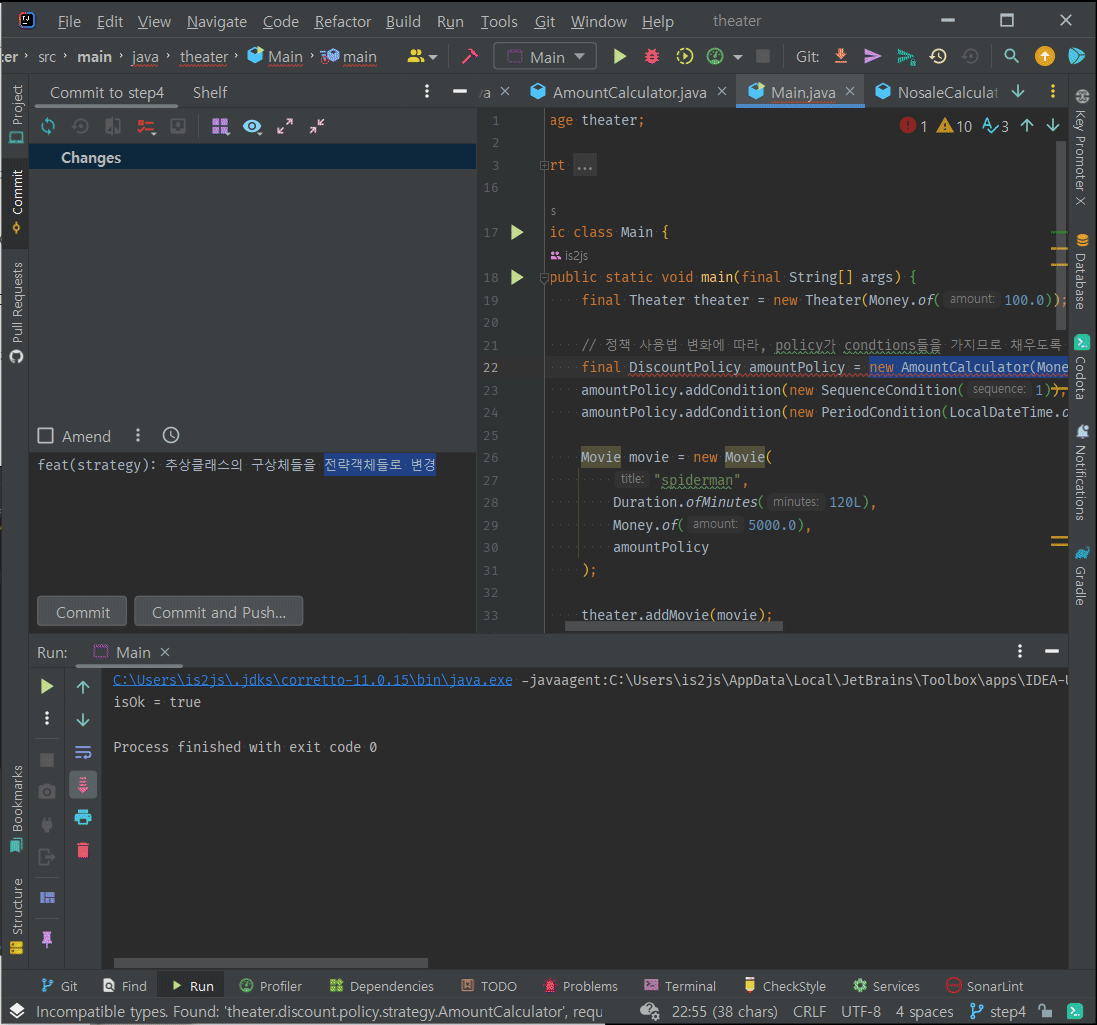The height and width of the screenshot is (1025, 1097).
Task: Clear run console with trash icon
Action: (x=83, y=850)
